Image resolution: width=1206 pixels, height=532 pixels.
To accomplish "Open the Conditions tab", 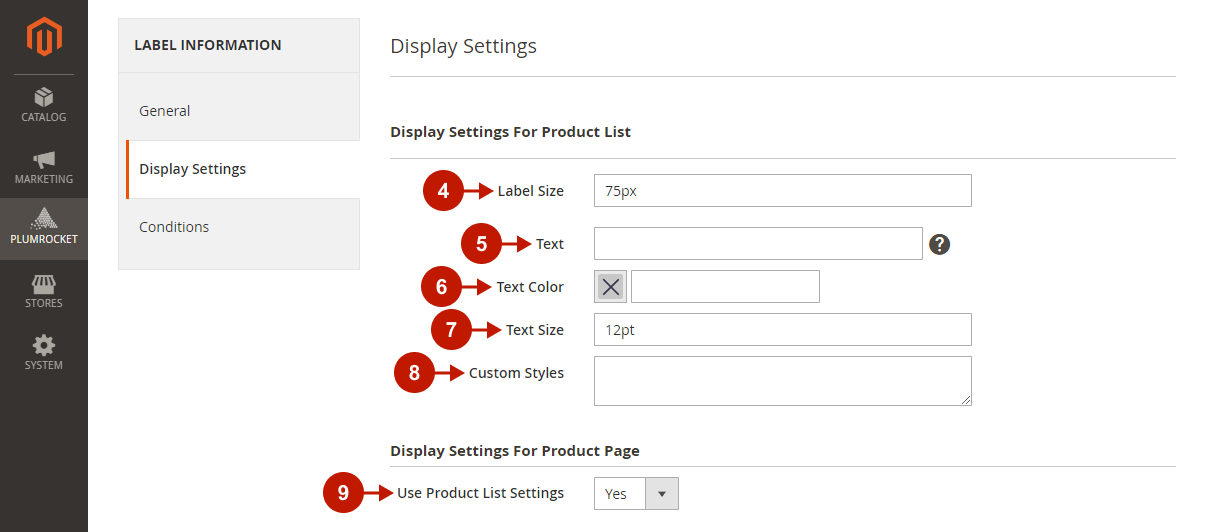I will pos(174,227).
